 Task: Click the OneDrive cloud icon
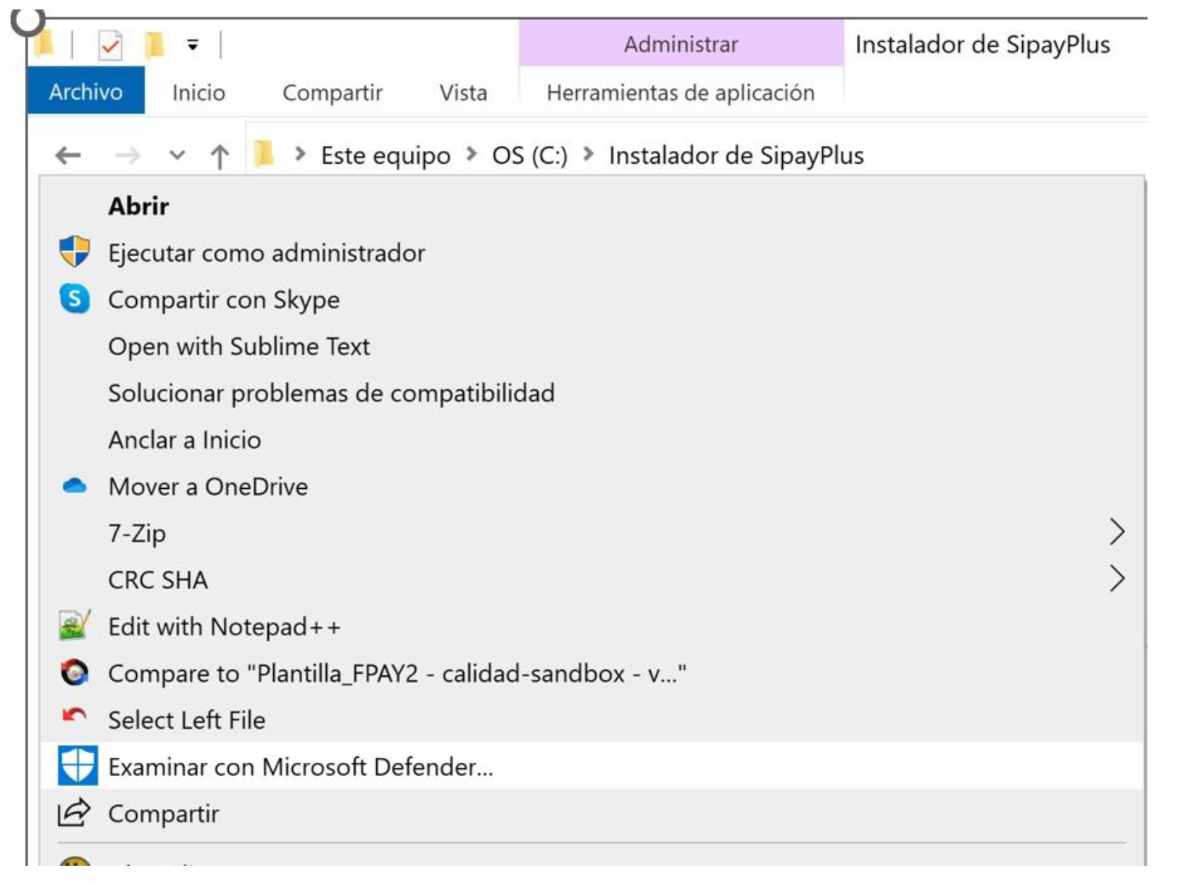tap(74, 487)
